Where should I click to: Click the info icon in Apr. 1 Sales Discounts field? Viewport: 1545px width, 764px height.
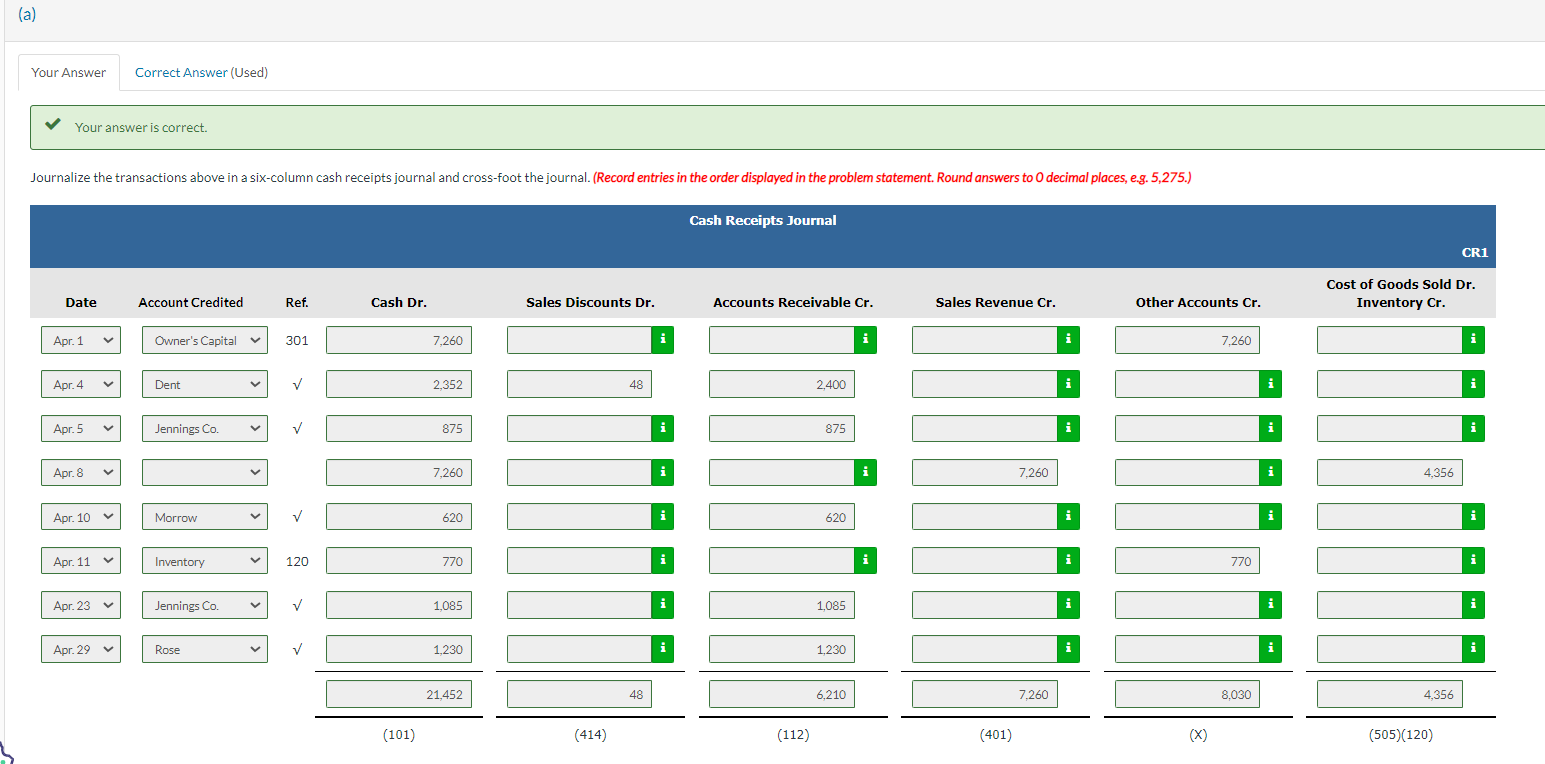pyautogui.click(x=663, y=340)
